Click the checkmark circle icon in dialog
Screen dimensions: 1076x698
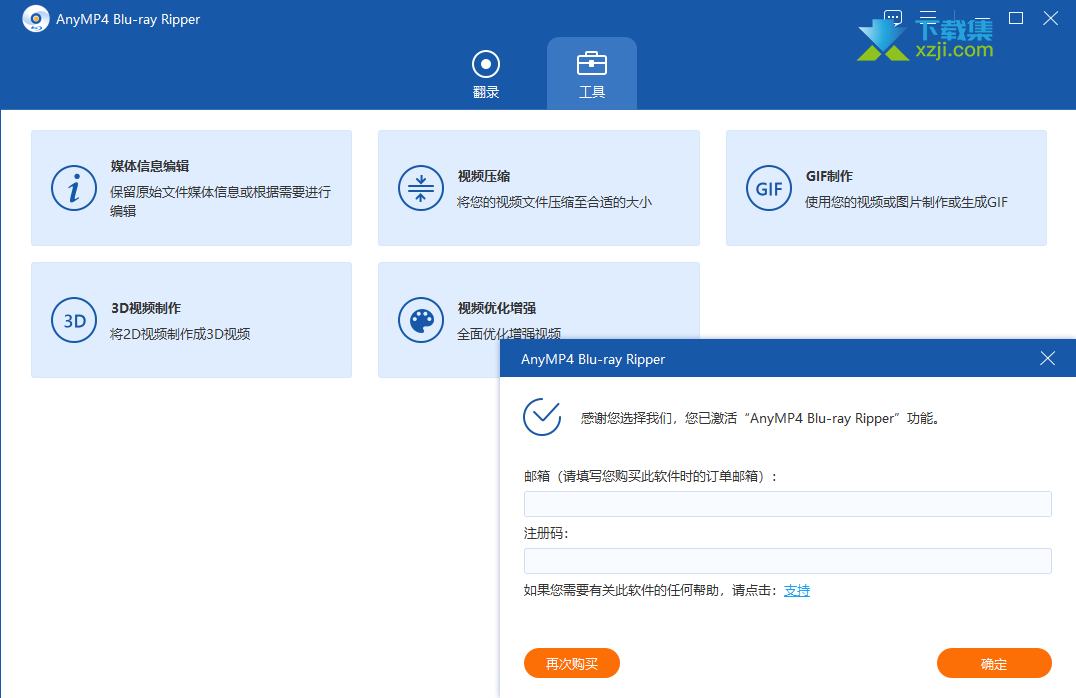(542, 417)
